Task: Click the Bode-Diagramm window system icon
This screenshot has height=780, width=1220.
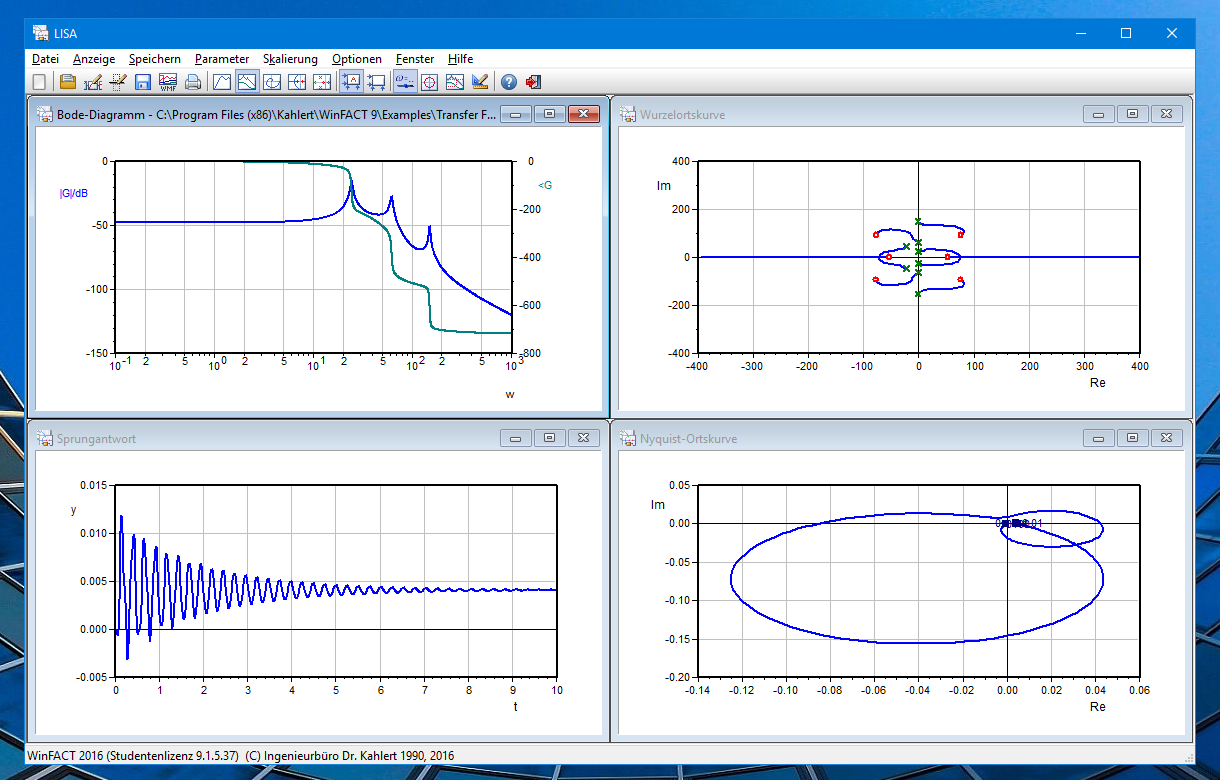Action: coord(45,114)
